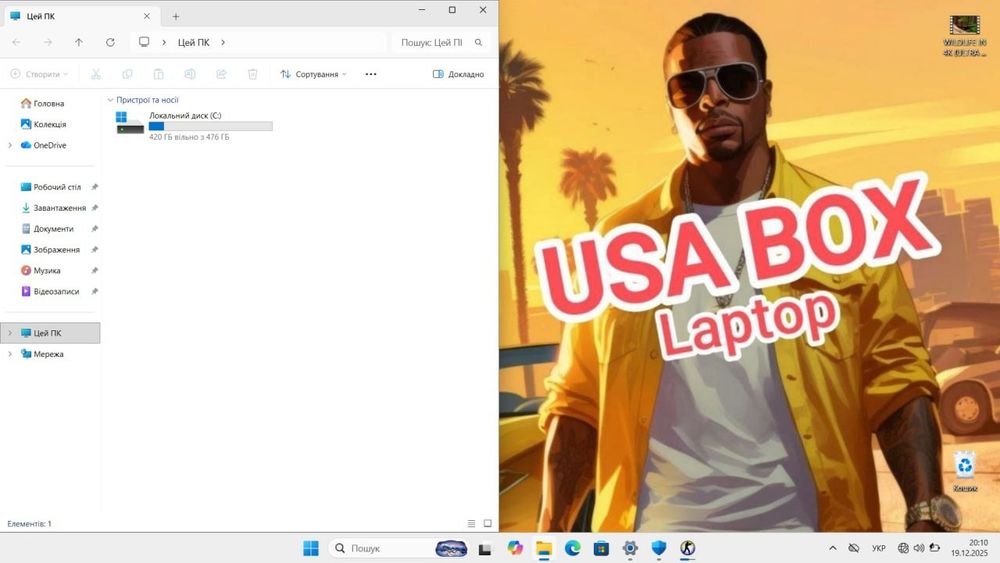Open Microsoft Store from the taskbar
1000x563 pixels.
click(601, 548)
